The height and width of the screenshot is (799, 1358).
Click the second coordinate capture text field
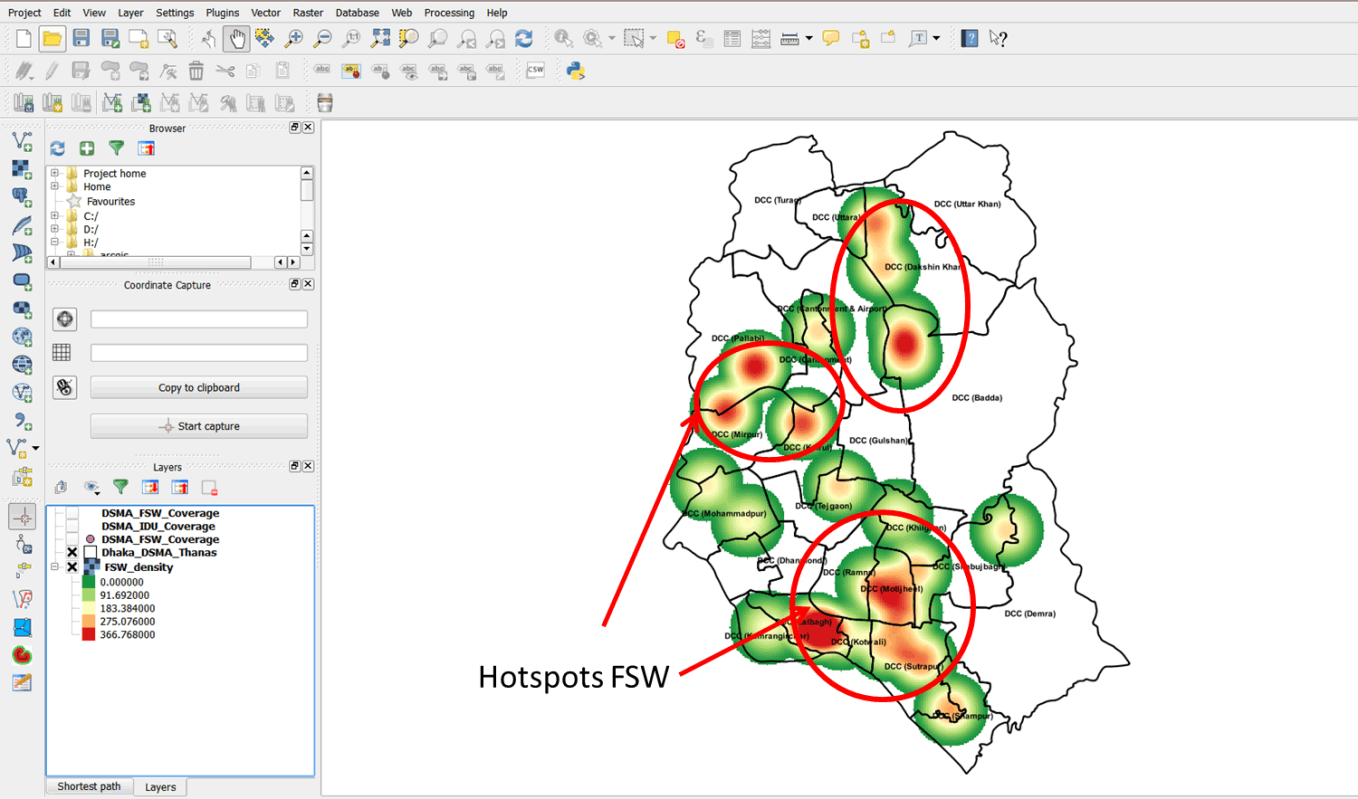coord(199,353)
